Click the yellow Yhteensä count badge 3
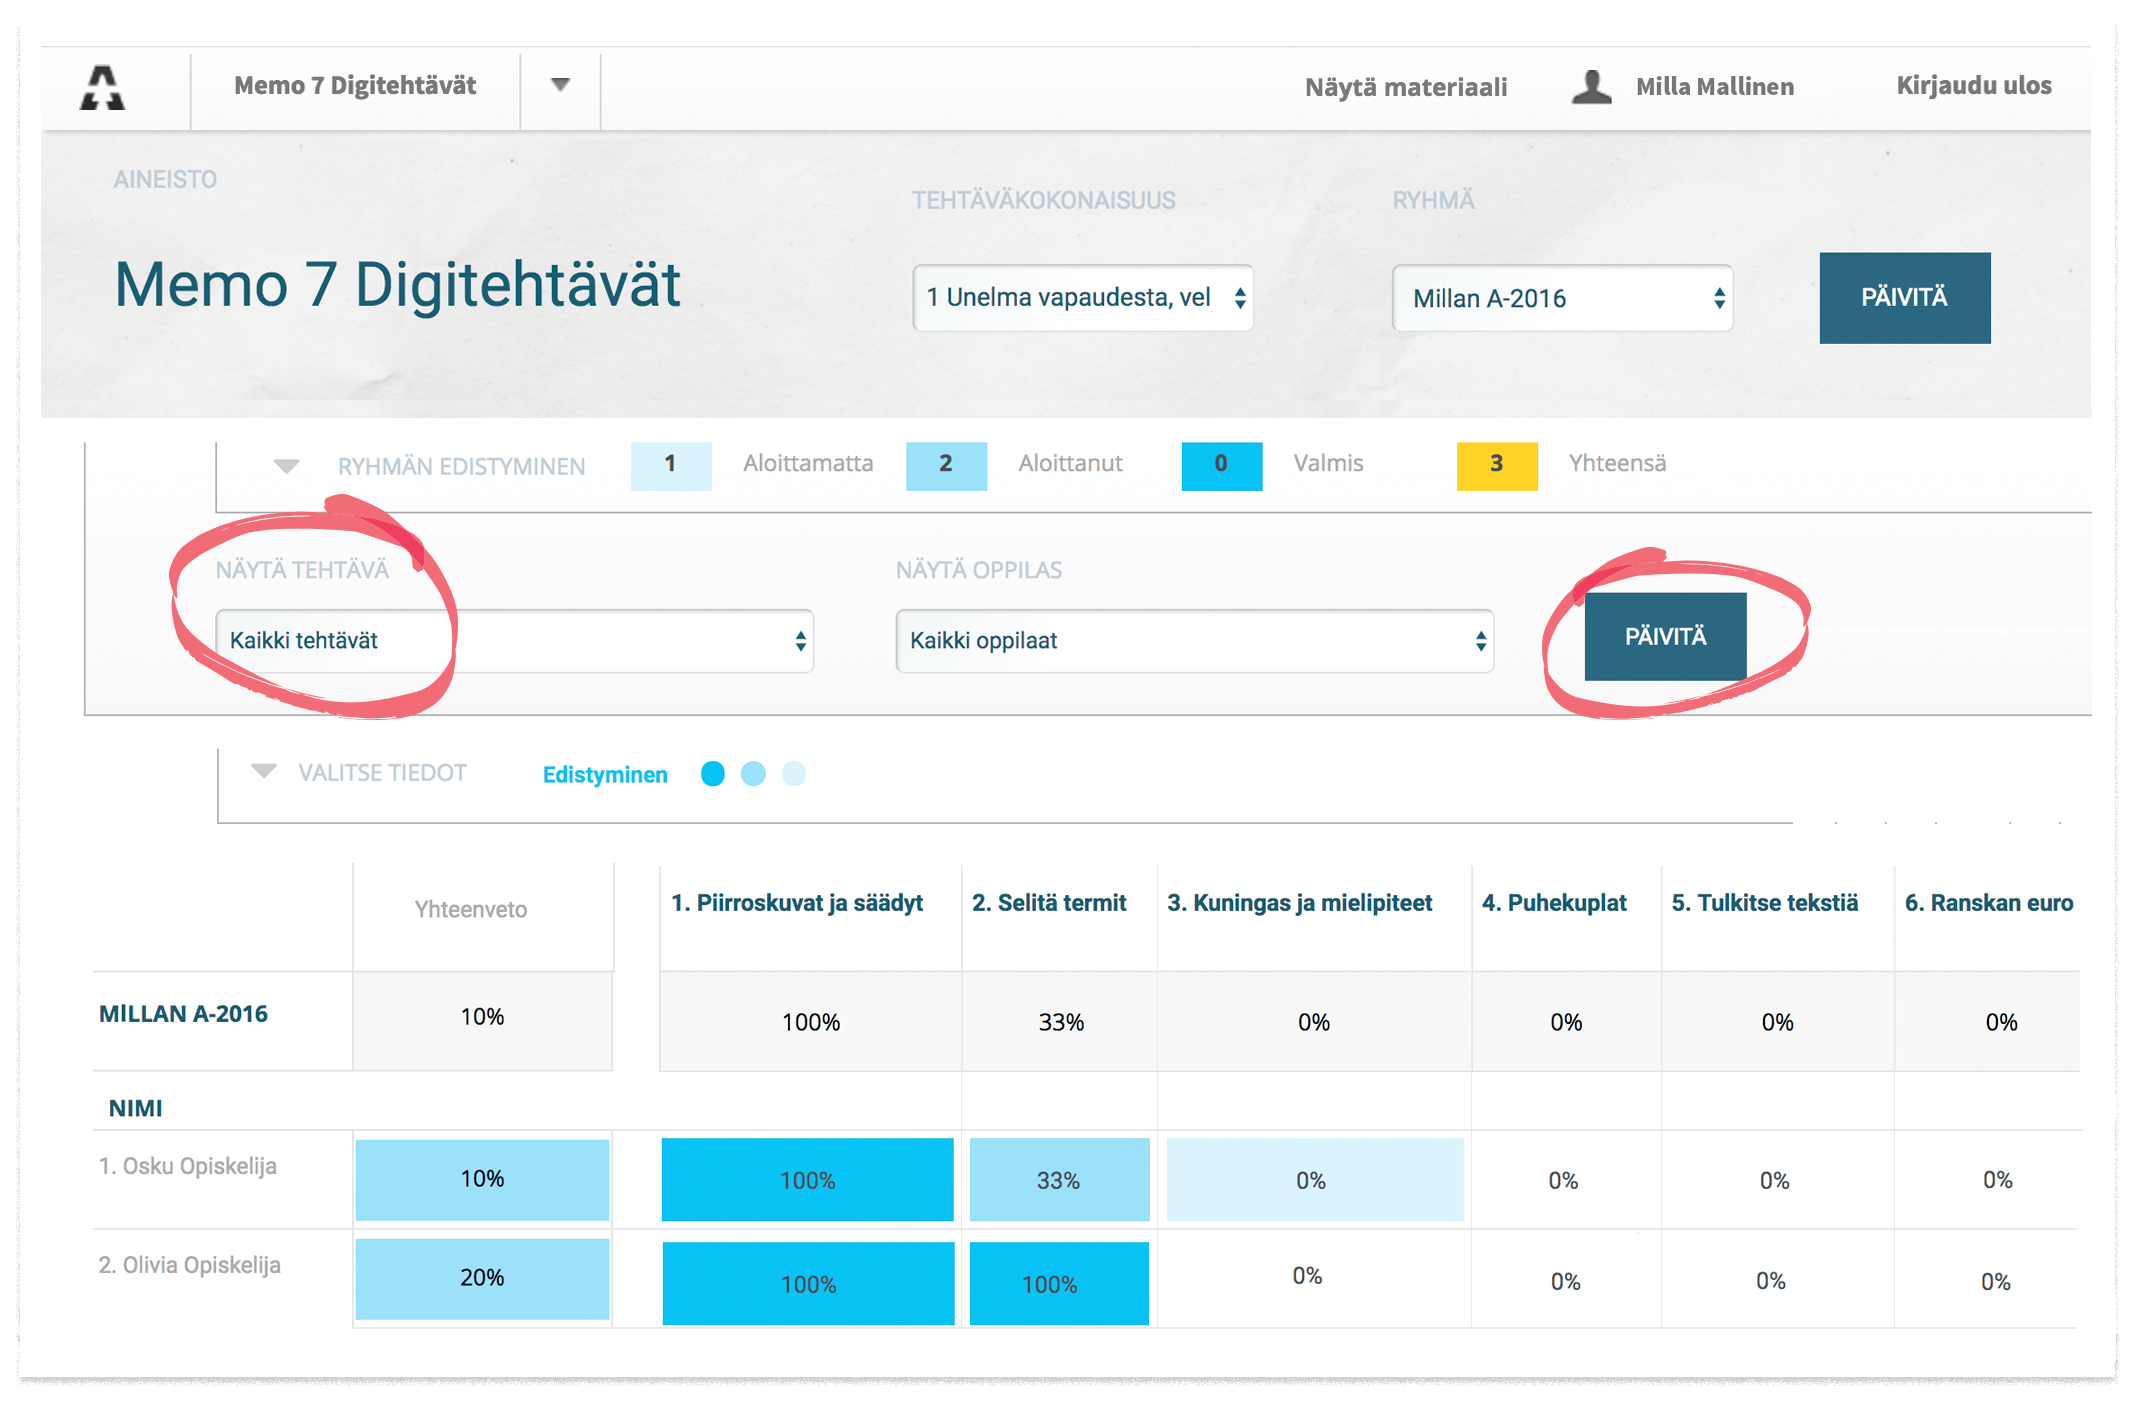Screen dimensions: 2138x1406 [x=1497, y=465]
